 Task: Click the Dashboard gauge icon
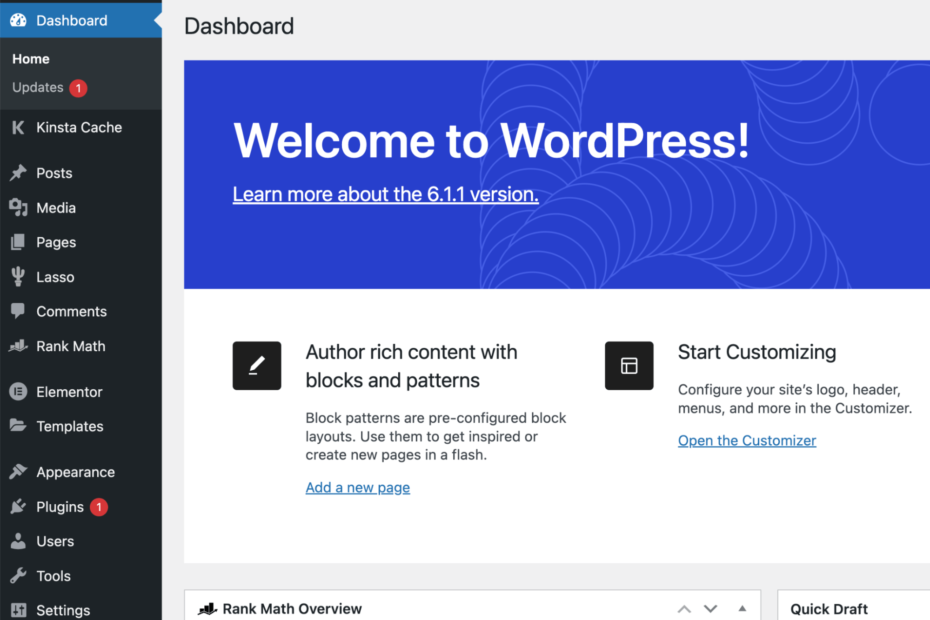tap(18, 20)
